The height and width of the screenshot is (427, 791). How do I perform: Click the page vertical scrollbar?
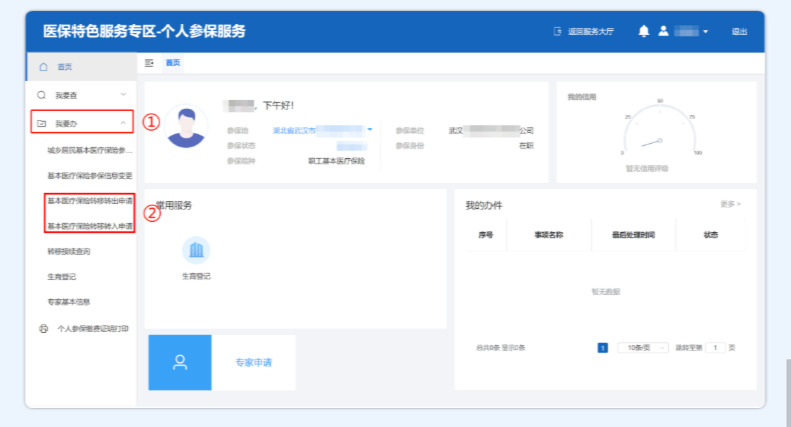click(x=788, y=393)
